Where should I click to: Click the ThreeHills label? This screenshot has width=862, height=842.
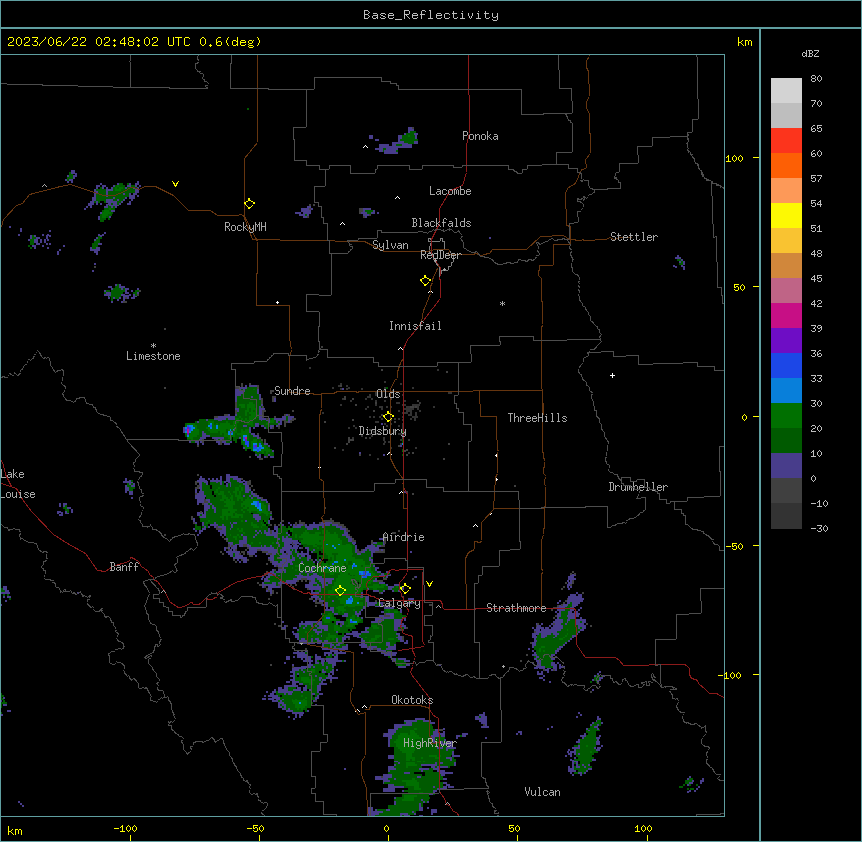point(537,418)
